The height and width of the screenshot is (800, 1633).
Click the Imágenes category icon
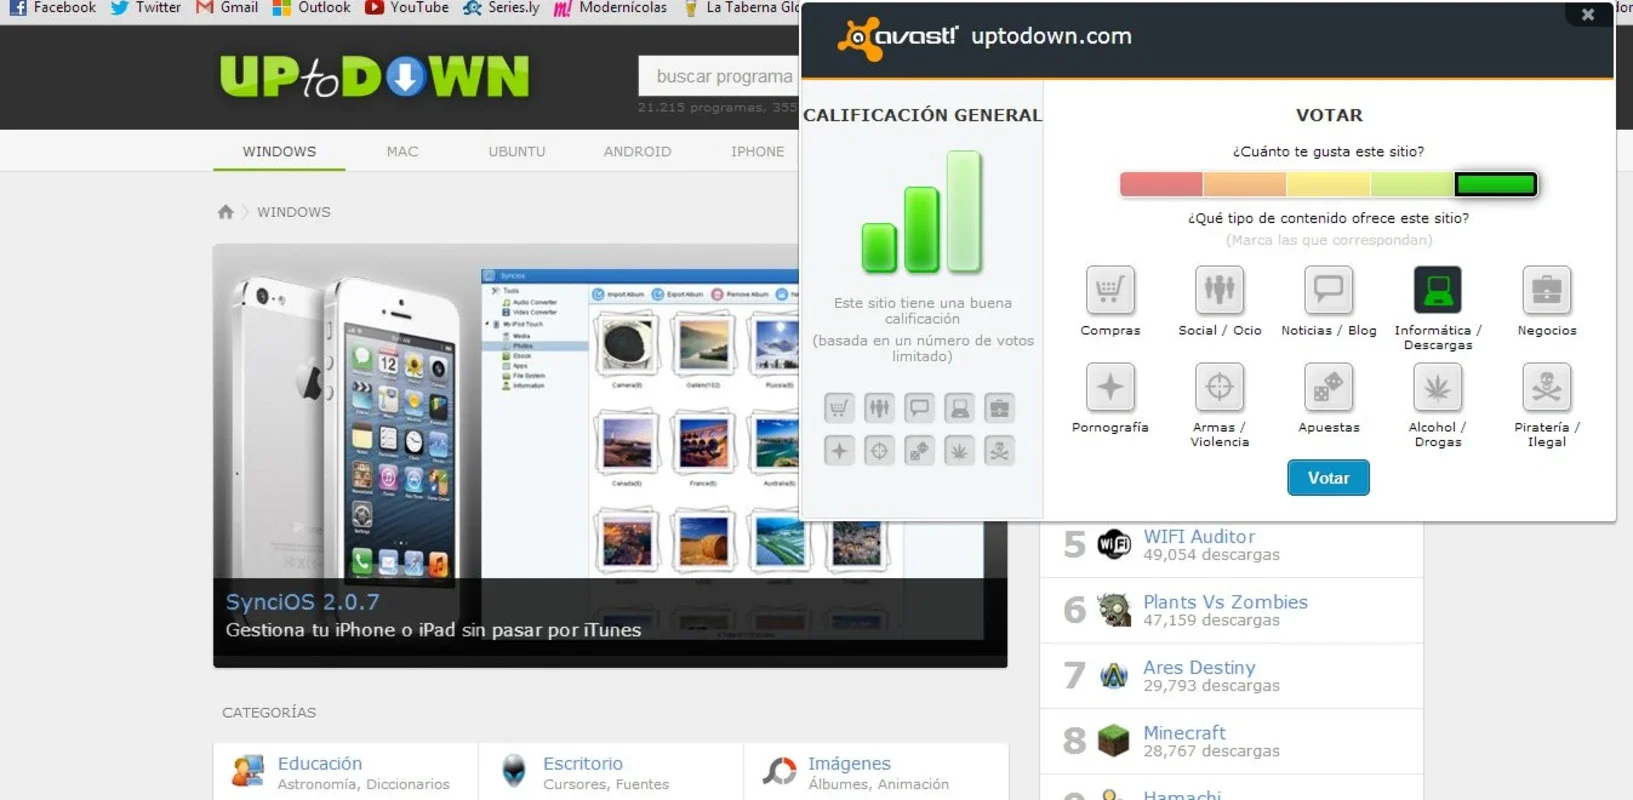[779, 771]
